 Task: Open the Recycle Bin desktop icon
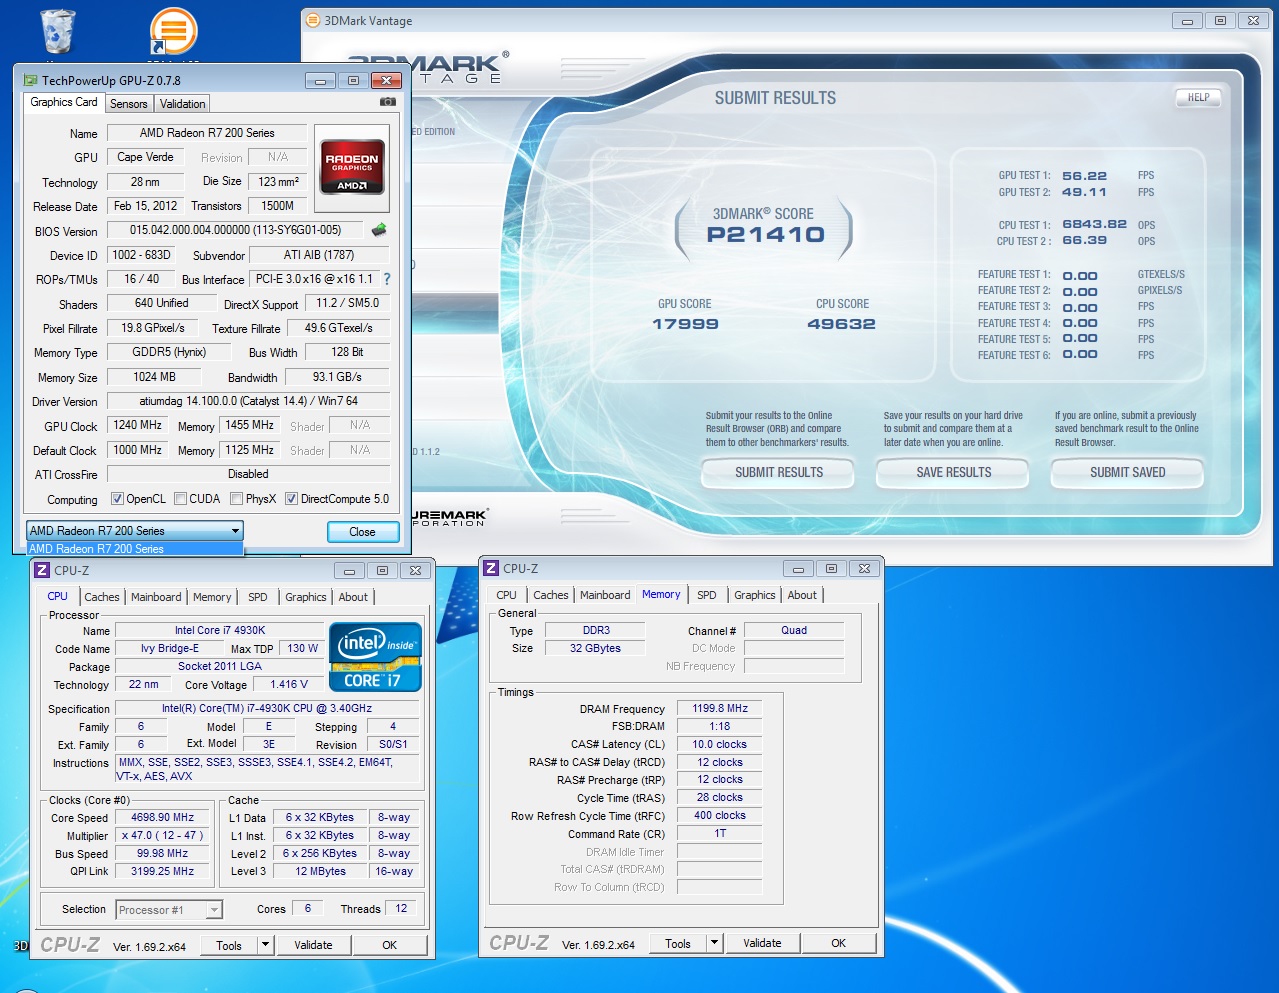point(57,31)
